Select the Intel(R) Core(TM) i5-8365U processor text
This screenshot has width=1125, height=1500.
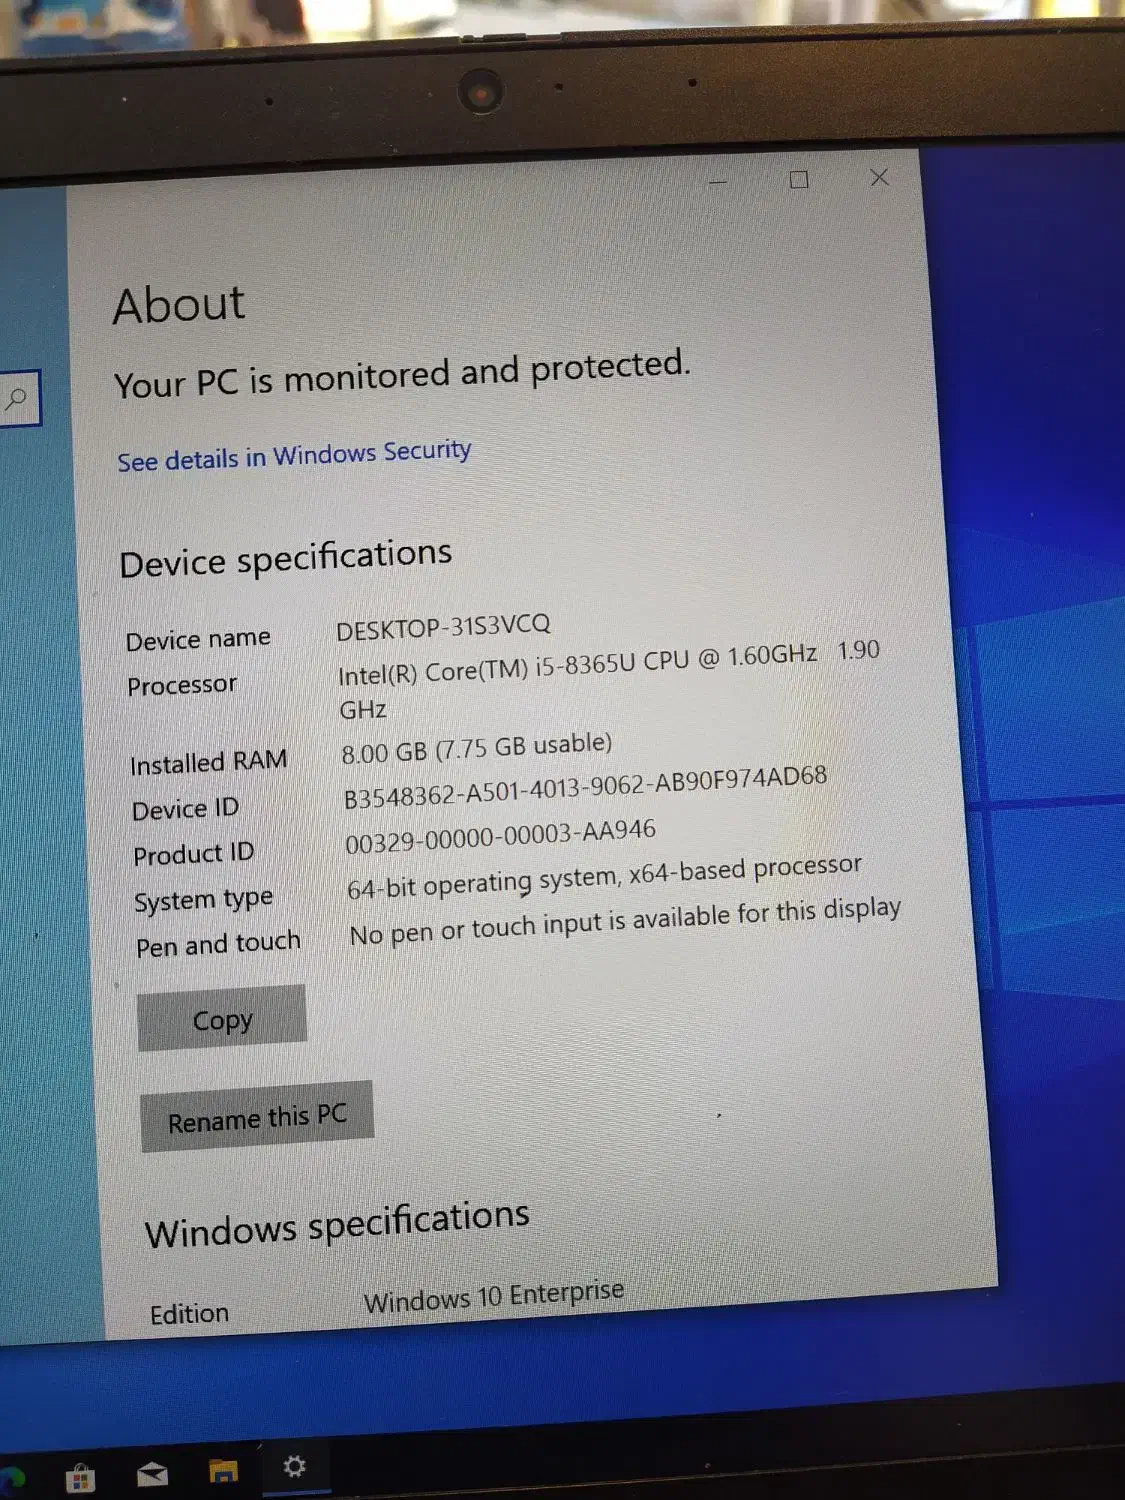click(609, 679)
